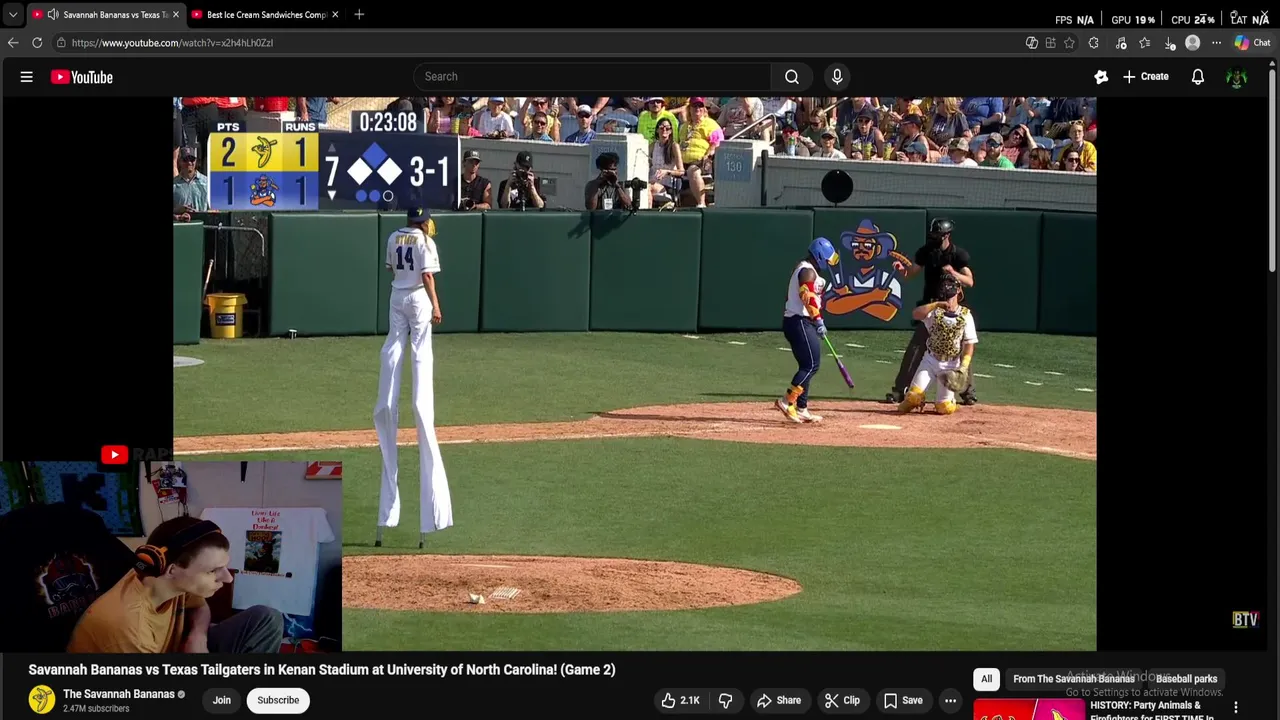Save the video to a playlist
This screenshot has width=1280, height=720.
(x=902, y=700)
